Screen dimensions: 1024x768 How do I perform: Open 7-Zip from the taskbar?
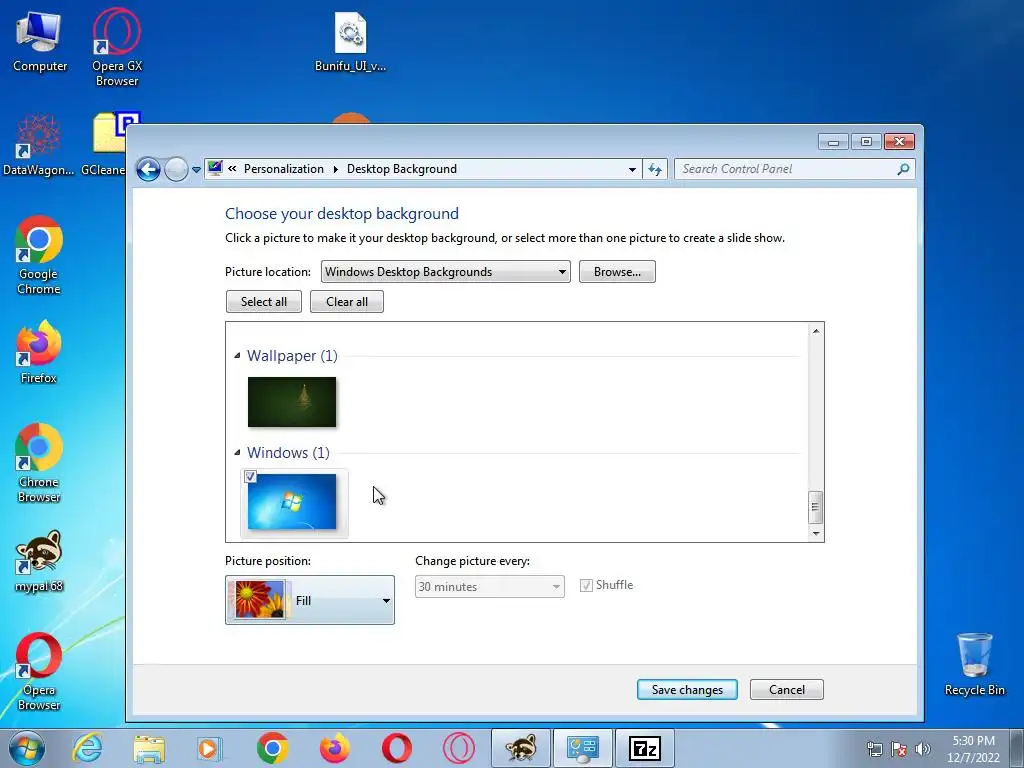coord(645,748)
